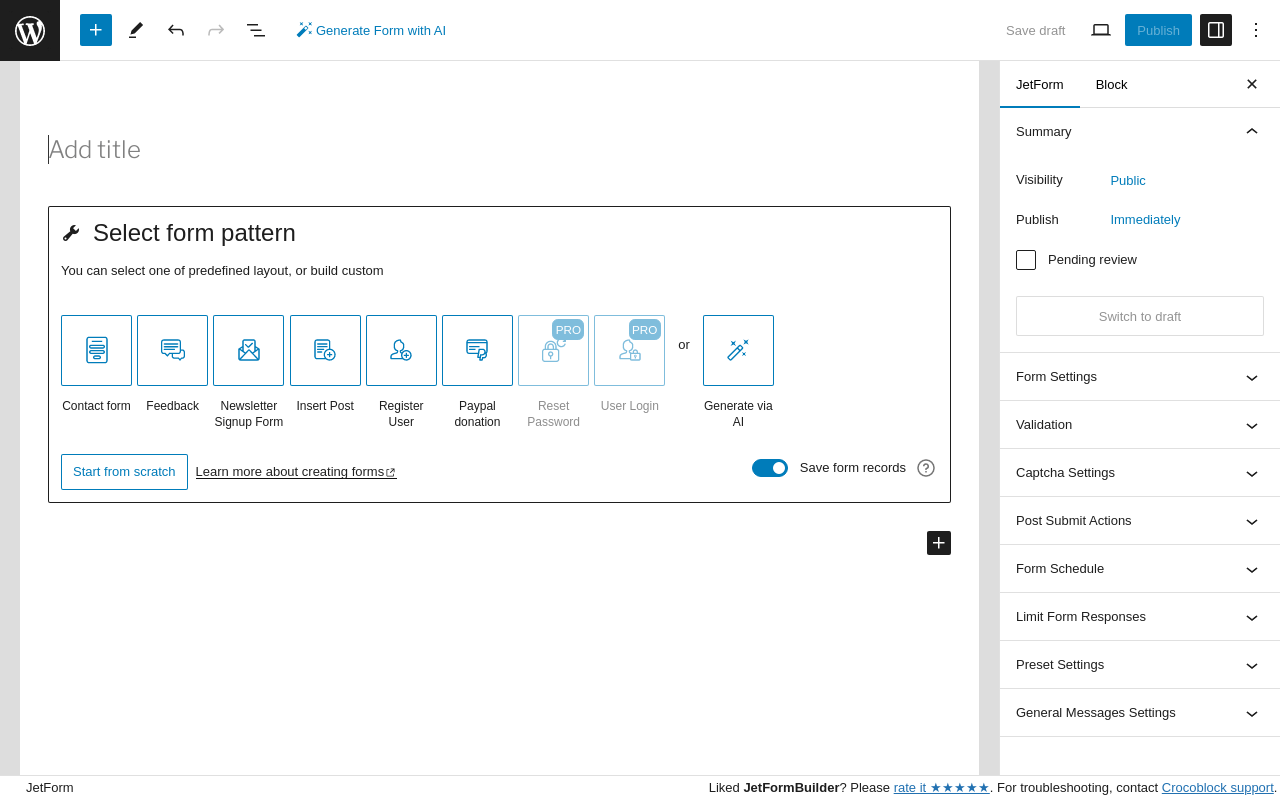Screen dimensions: 1280x800
Task: Click the Save draft button
Action: point(1036,30)
